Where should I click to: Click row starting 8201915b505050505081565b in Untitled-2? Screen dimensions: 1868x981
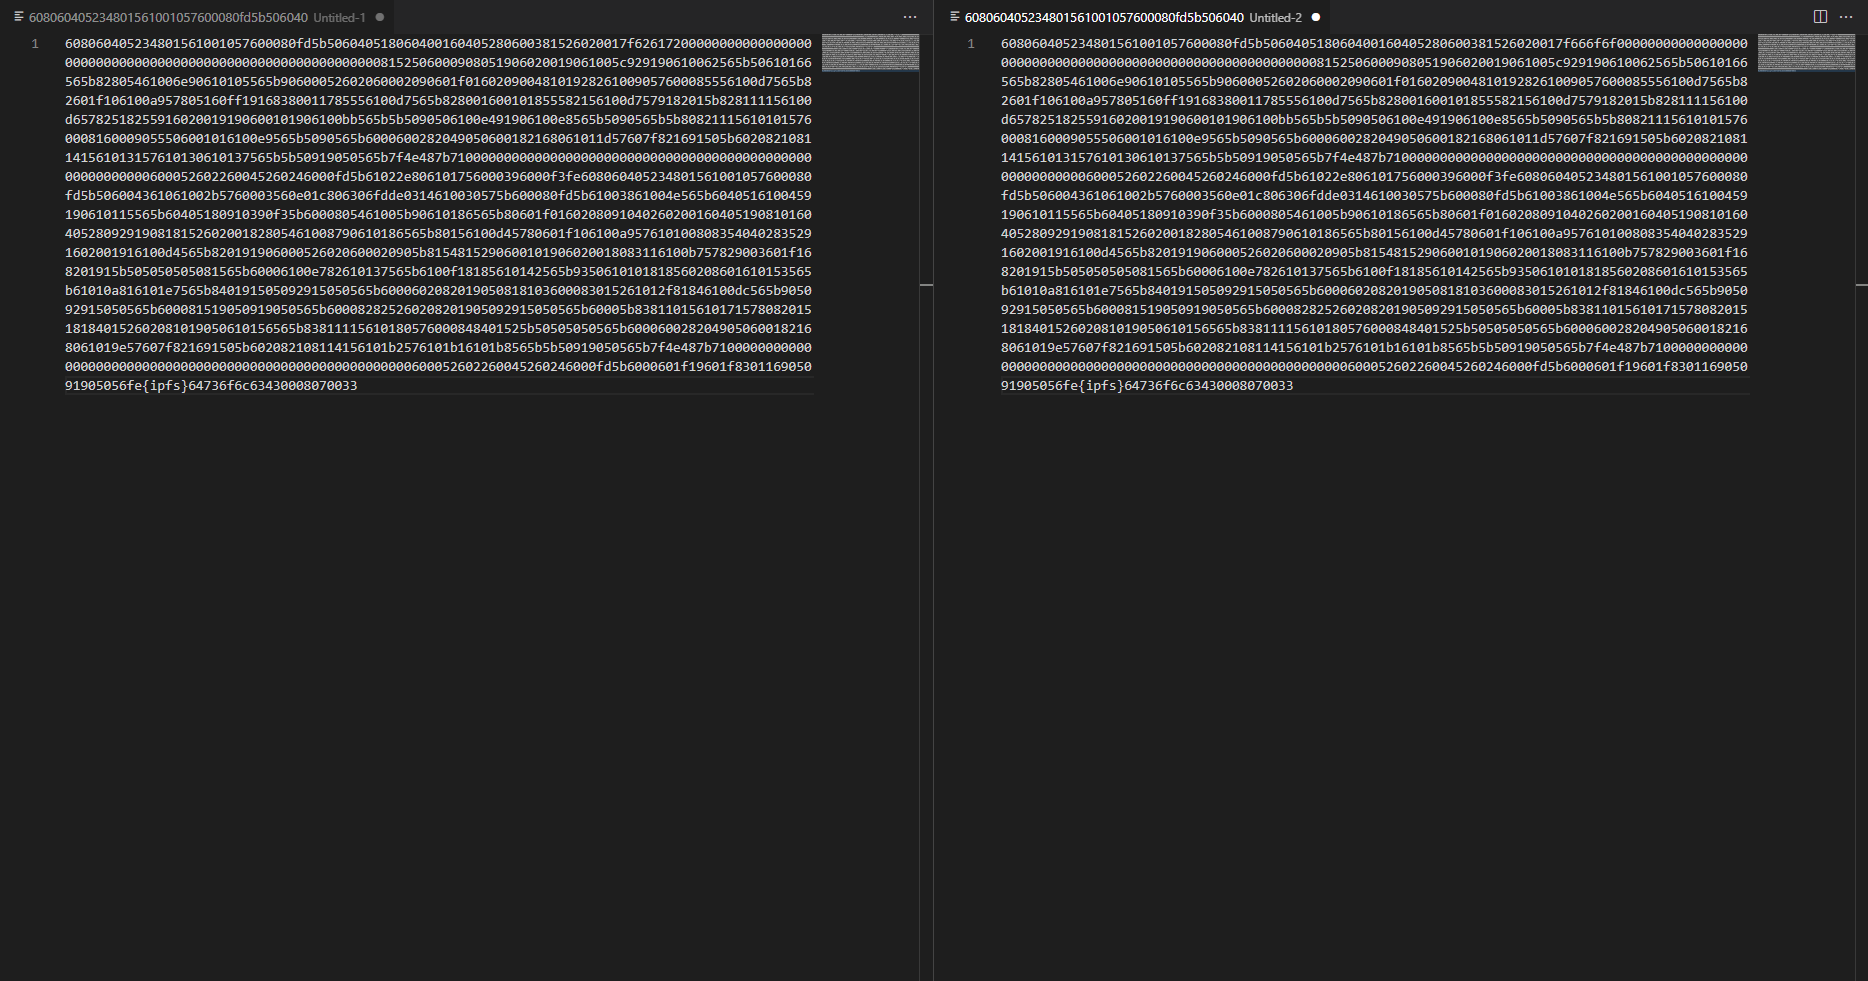(1374, 272)
